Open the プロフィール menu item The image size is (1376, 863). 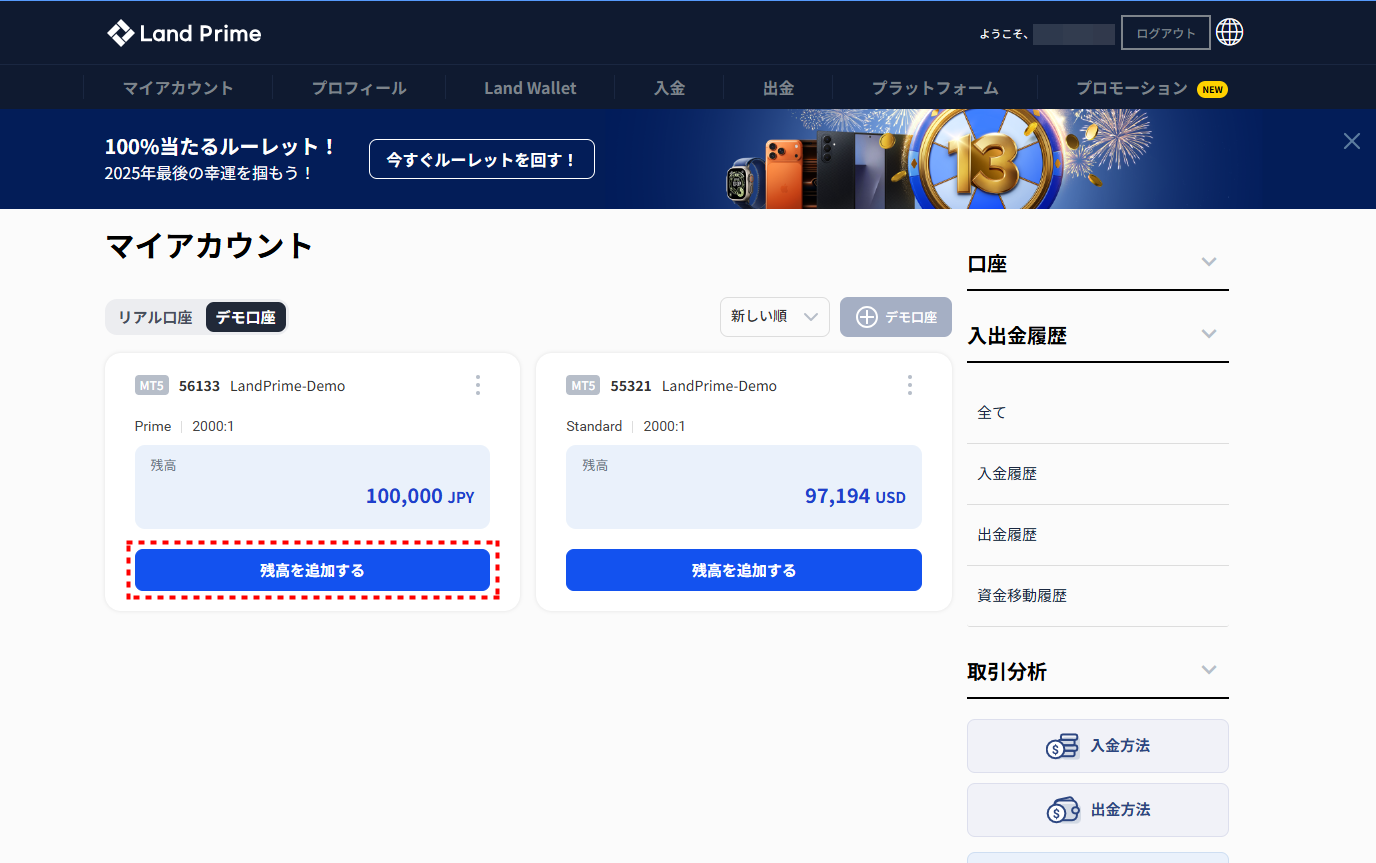click(359, 88)
